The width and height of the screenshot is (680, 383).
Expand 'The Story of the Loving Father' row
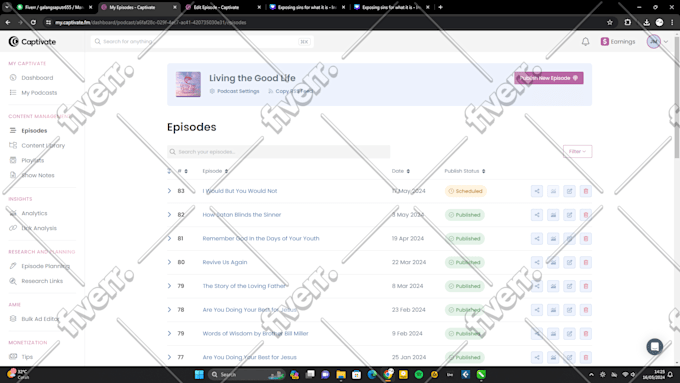point(170,286)
